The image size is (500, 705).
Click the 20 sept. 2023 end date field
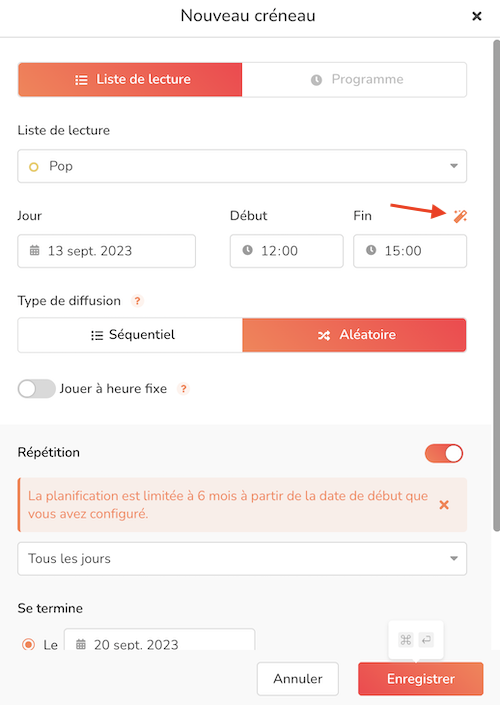click(160, 640)
